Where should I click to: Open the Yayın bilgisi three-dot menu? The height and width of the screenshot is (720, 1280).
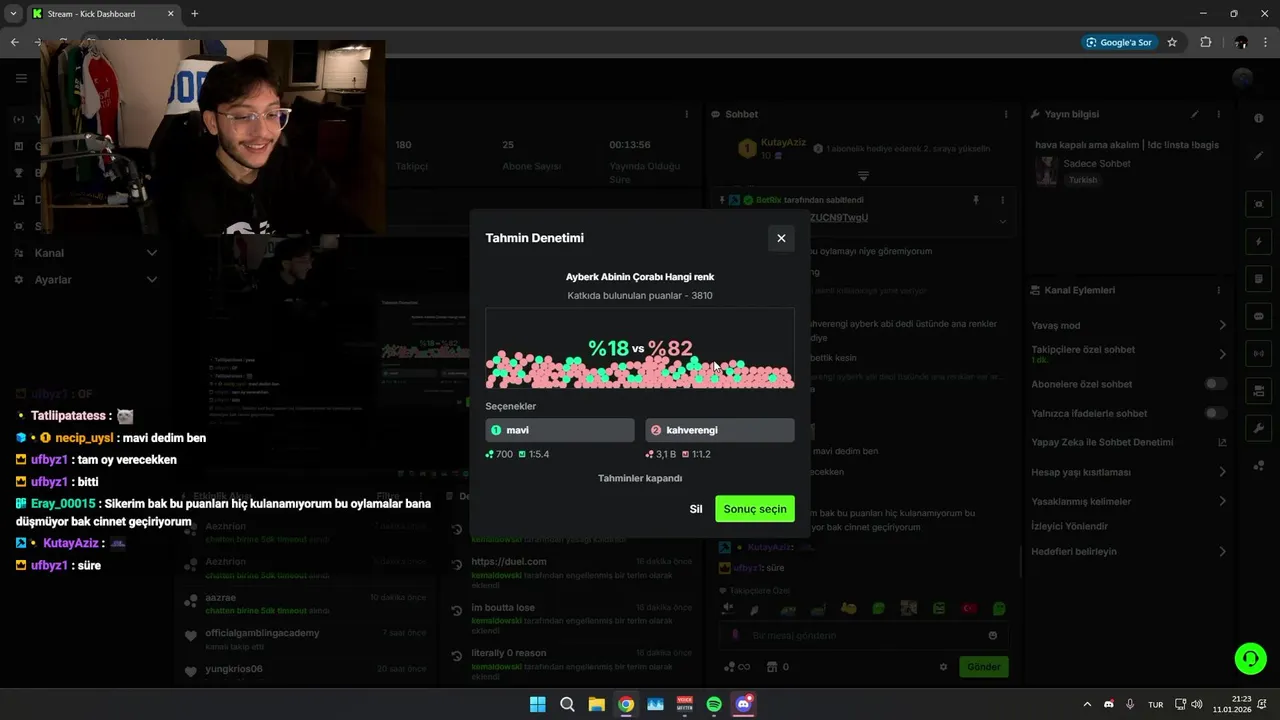1218,114
